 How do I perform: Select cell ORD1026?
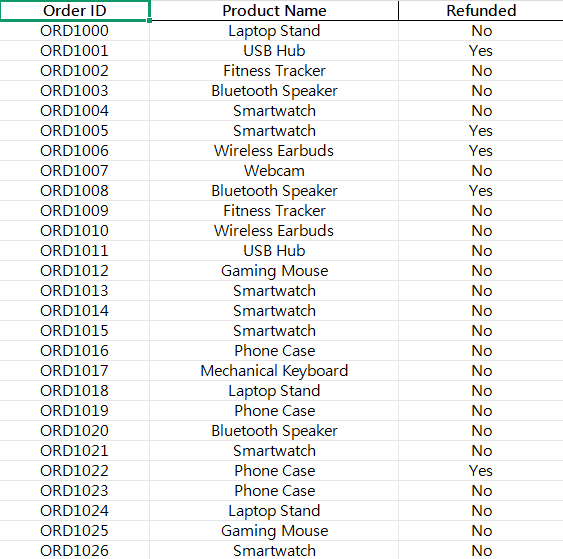point(74,551)
